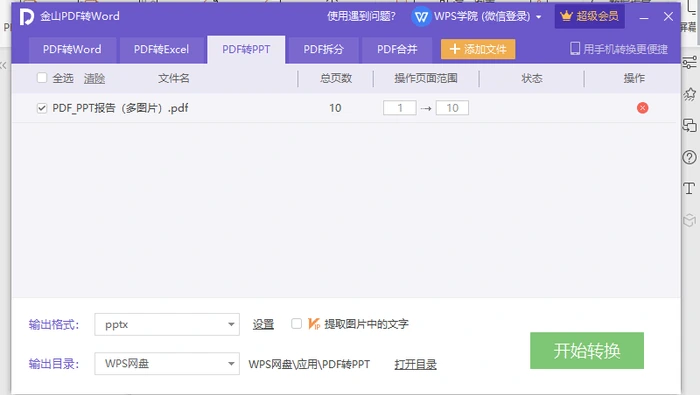Select file name PDF_PPT报告（多图片）.pdf
The image size is (700, 395).
pos(121,108)
